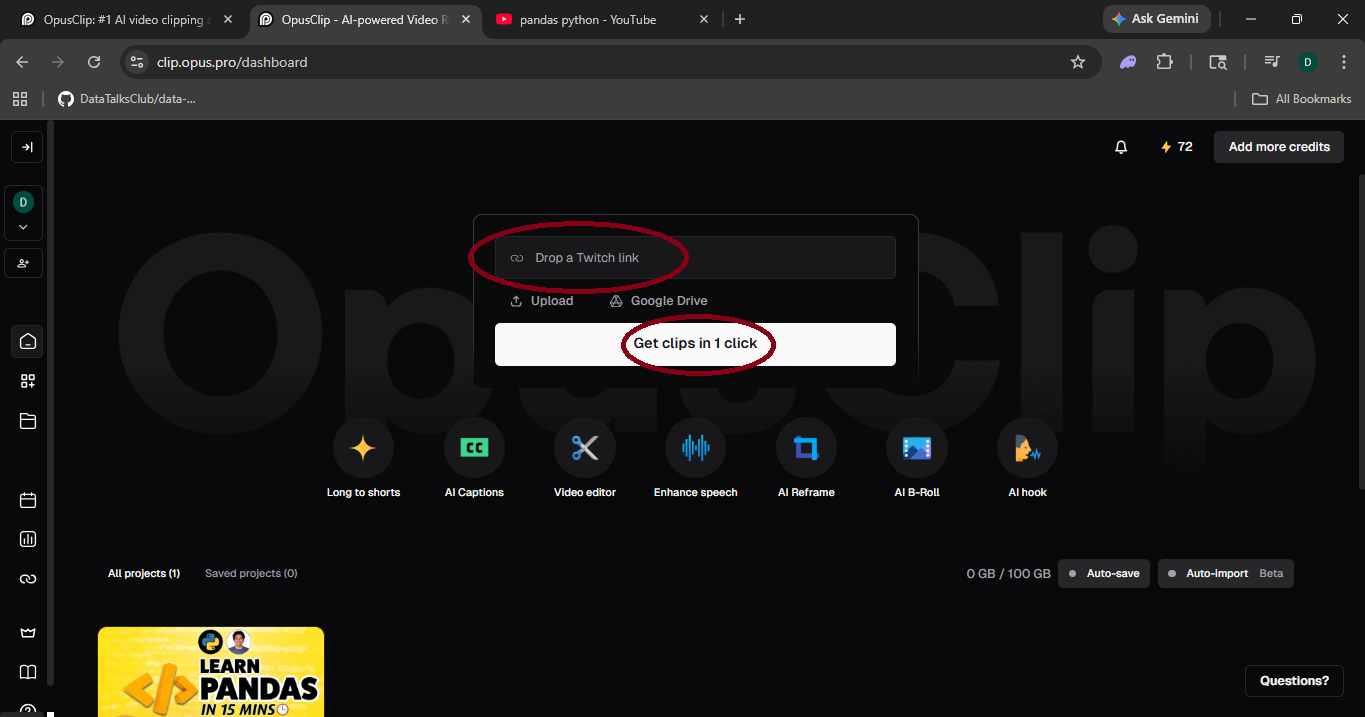Toggle the Auto-save option
Screen dimensions: 1365x717
[1104, 574]
